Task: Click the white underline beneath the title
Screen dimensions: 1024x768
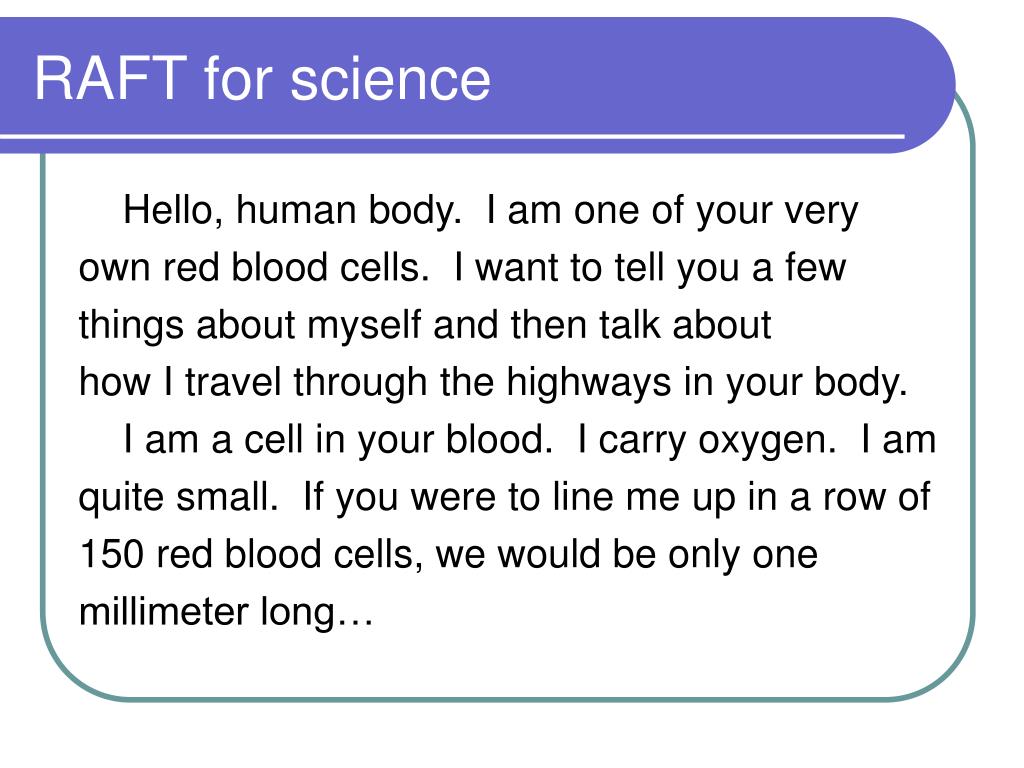Action: pos(453,137)
